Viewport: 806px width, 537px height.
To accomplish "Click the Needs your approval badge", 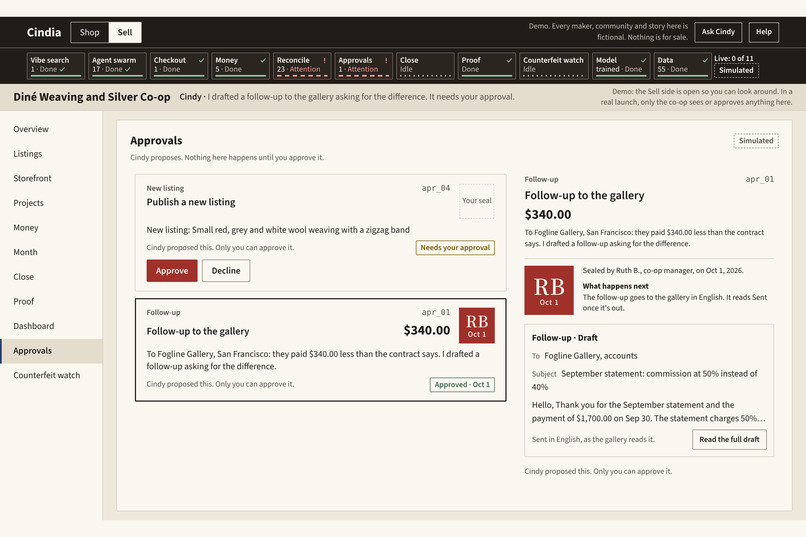I will point(455,248).
